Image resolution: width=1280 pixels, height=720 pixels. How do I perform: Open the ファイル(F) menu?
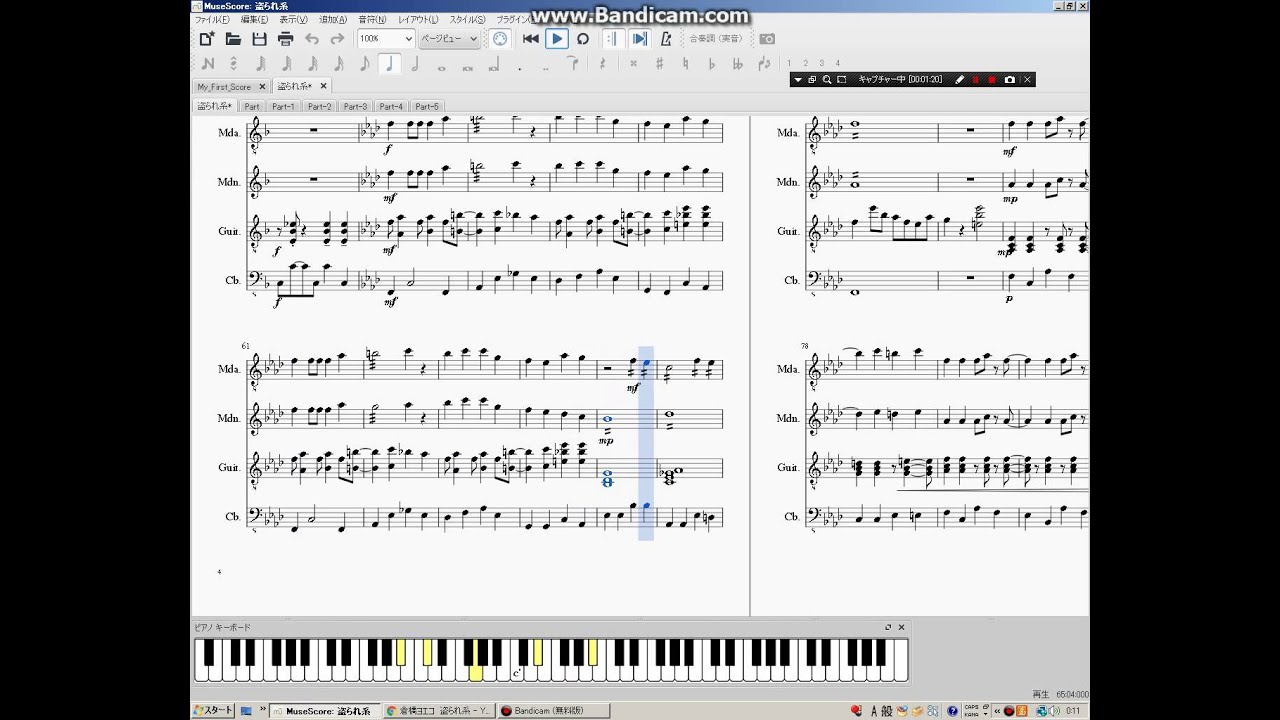[x=212, y=19]
